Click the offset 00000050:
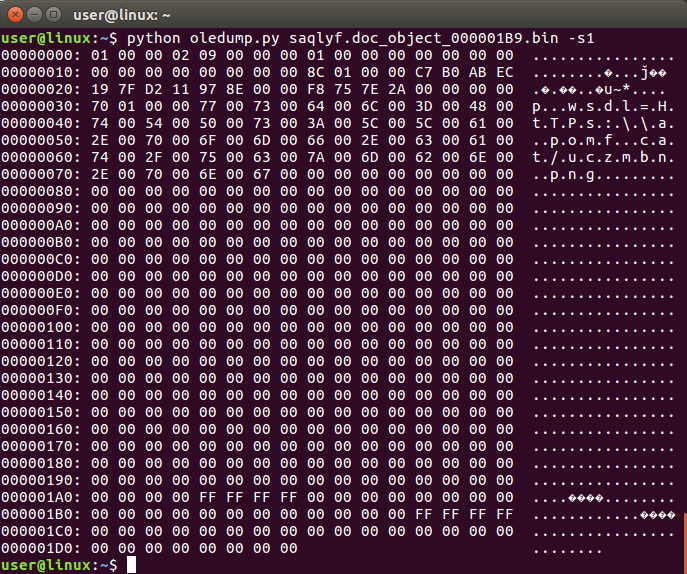The image size is (687, 574). 41,141
